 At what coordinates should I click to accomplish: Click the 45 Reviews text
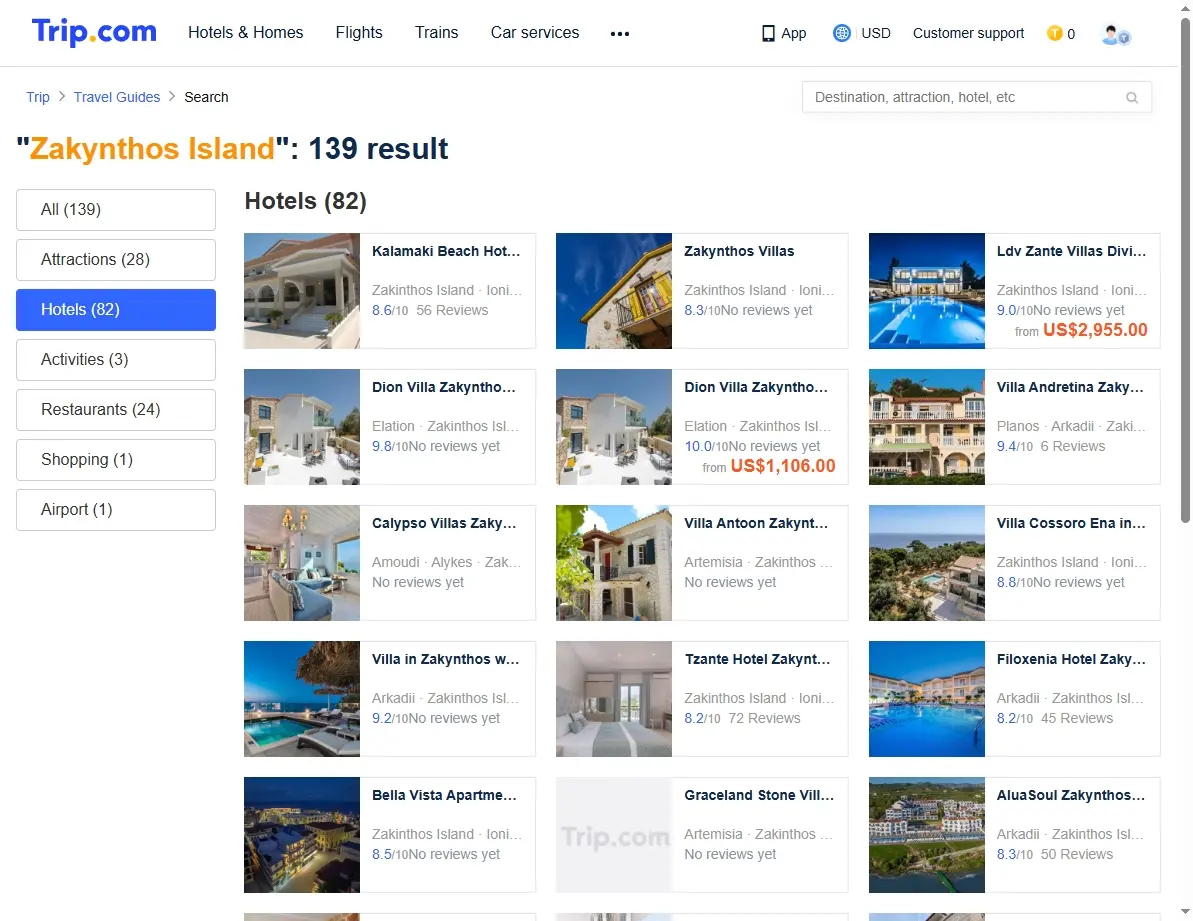click(x=1077, y=719)
